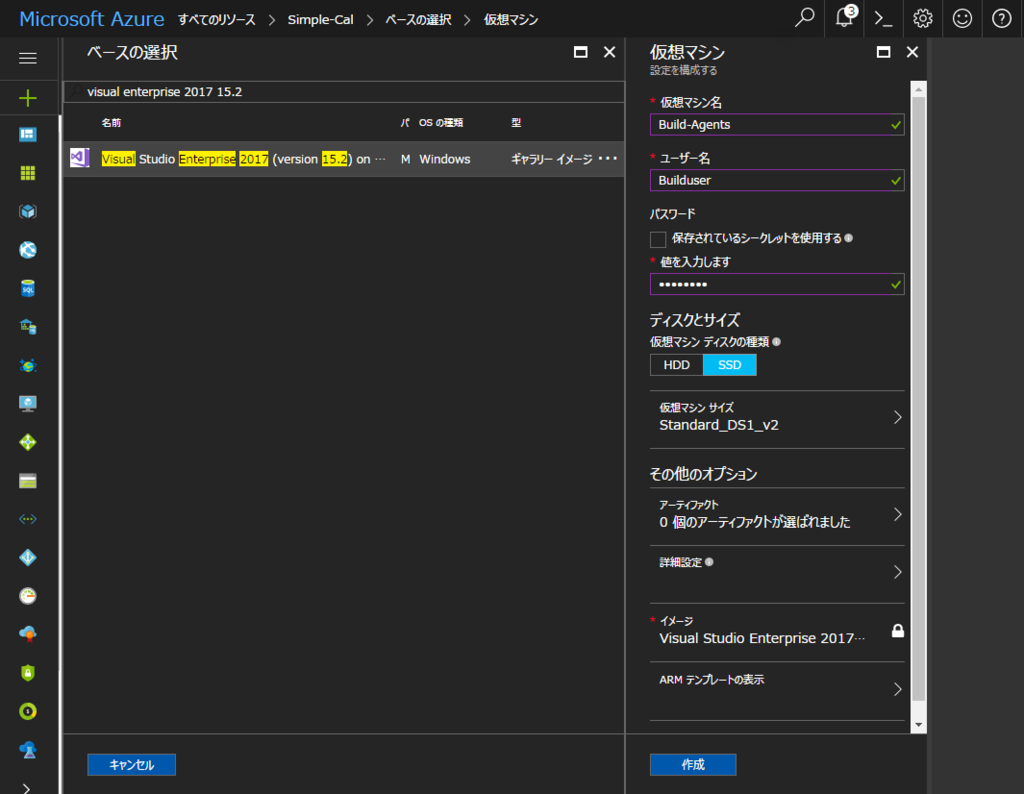The height and width of the screenshot is (794, 1024).
Task: Toggle the hamburger menu in sidebar
Action: [x=27, y=58]
